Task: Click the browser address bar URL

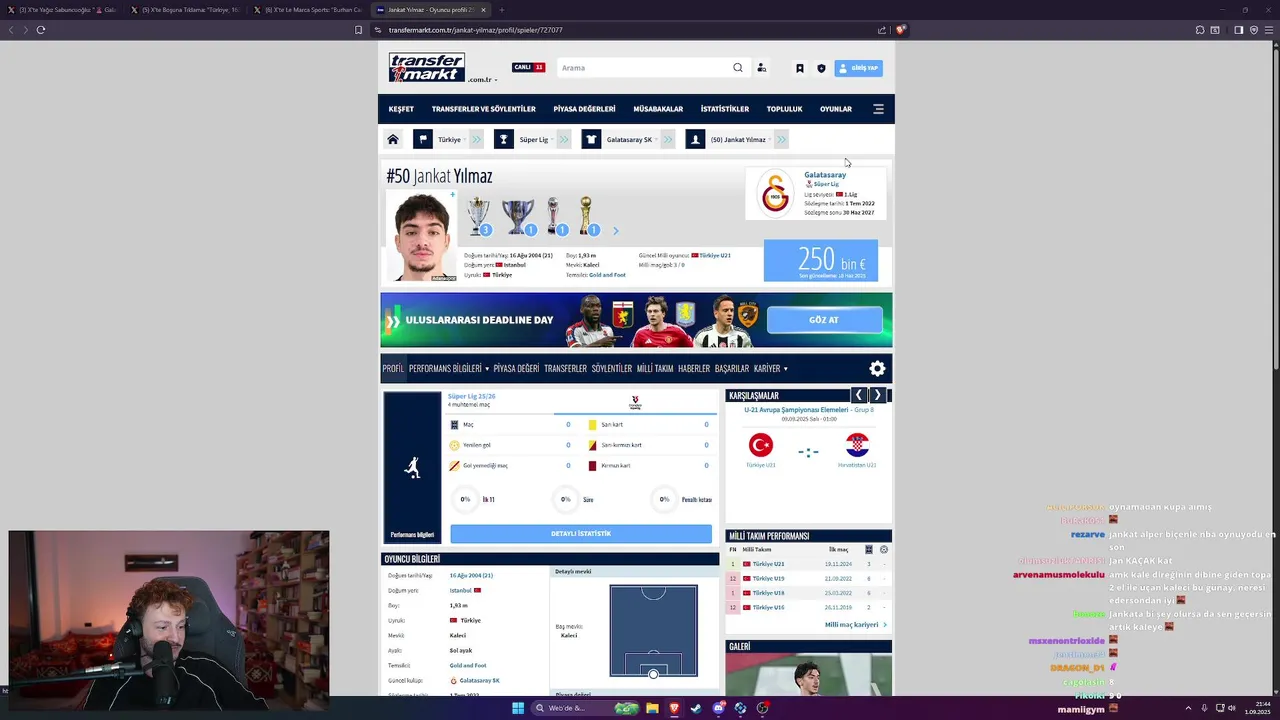Action: (x=475, y=30)
